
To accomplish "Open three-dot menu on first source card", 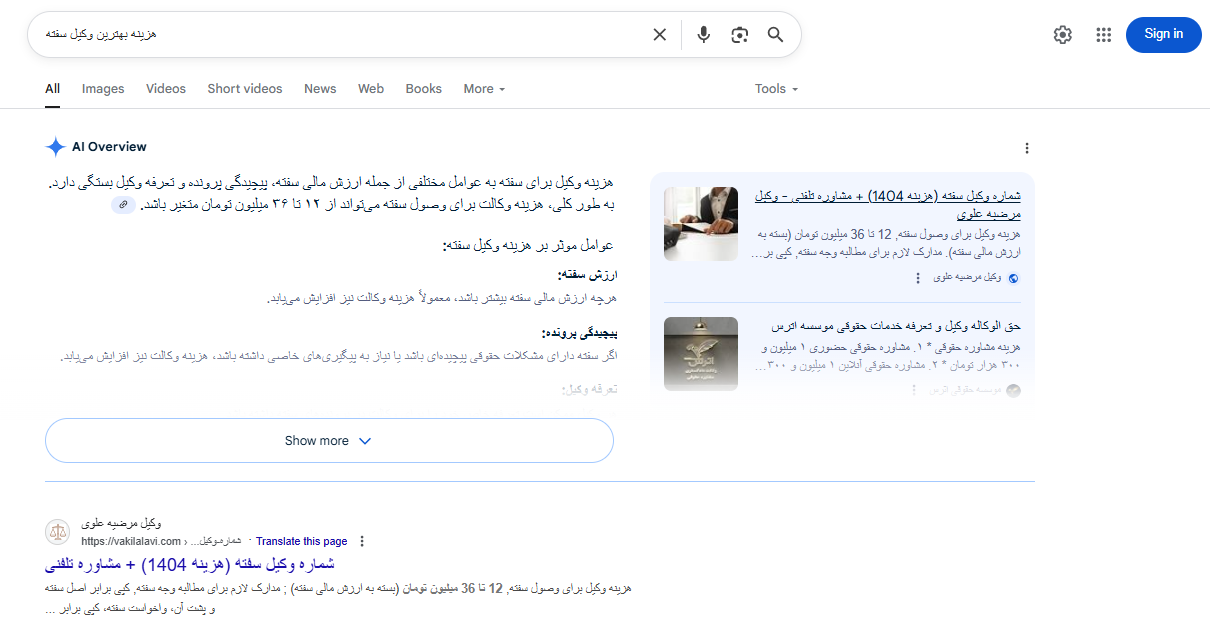I will tap(917, 278).
